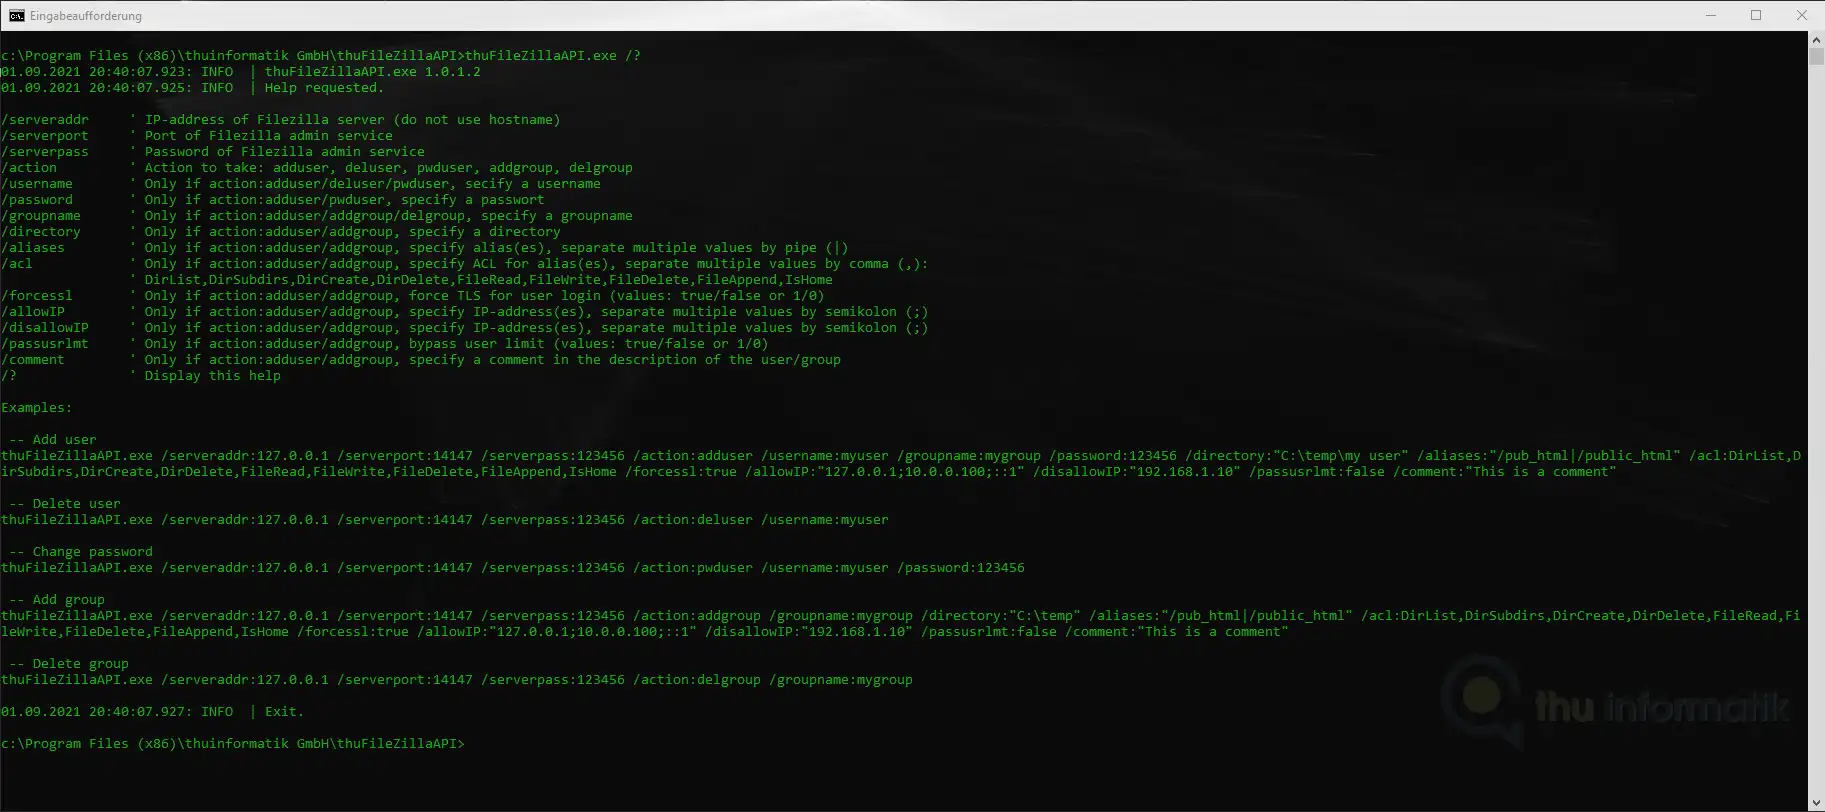The height and width of the screenshot is (812, 1825).
Task: Select '/allowIP' in the parameter help list
Action: (x=33, y=312)
